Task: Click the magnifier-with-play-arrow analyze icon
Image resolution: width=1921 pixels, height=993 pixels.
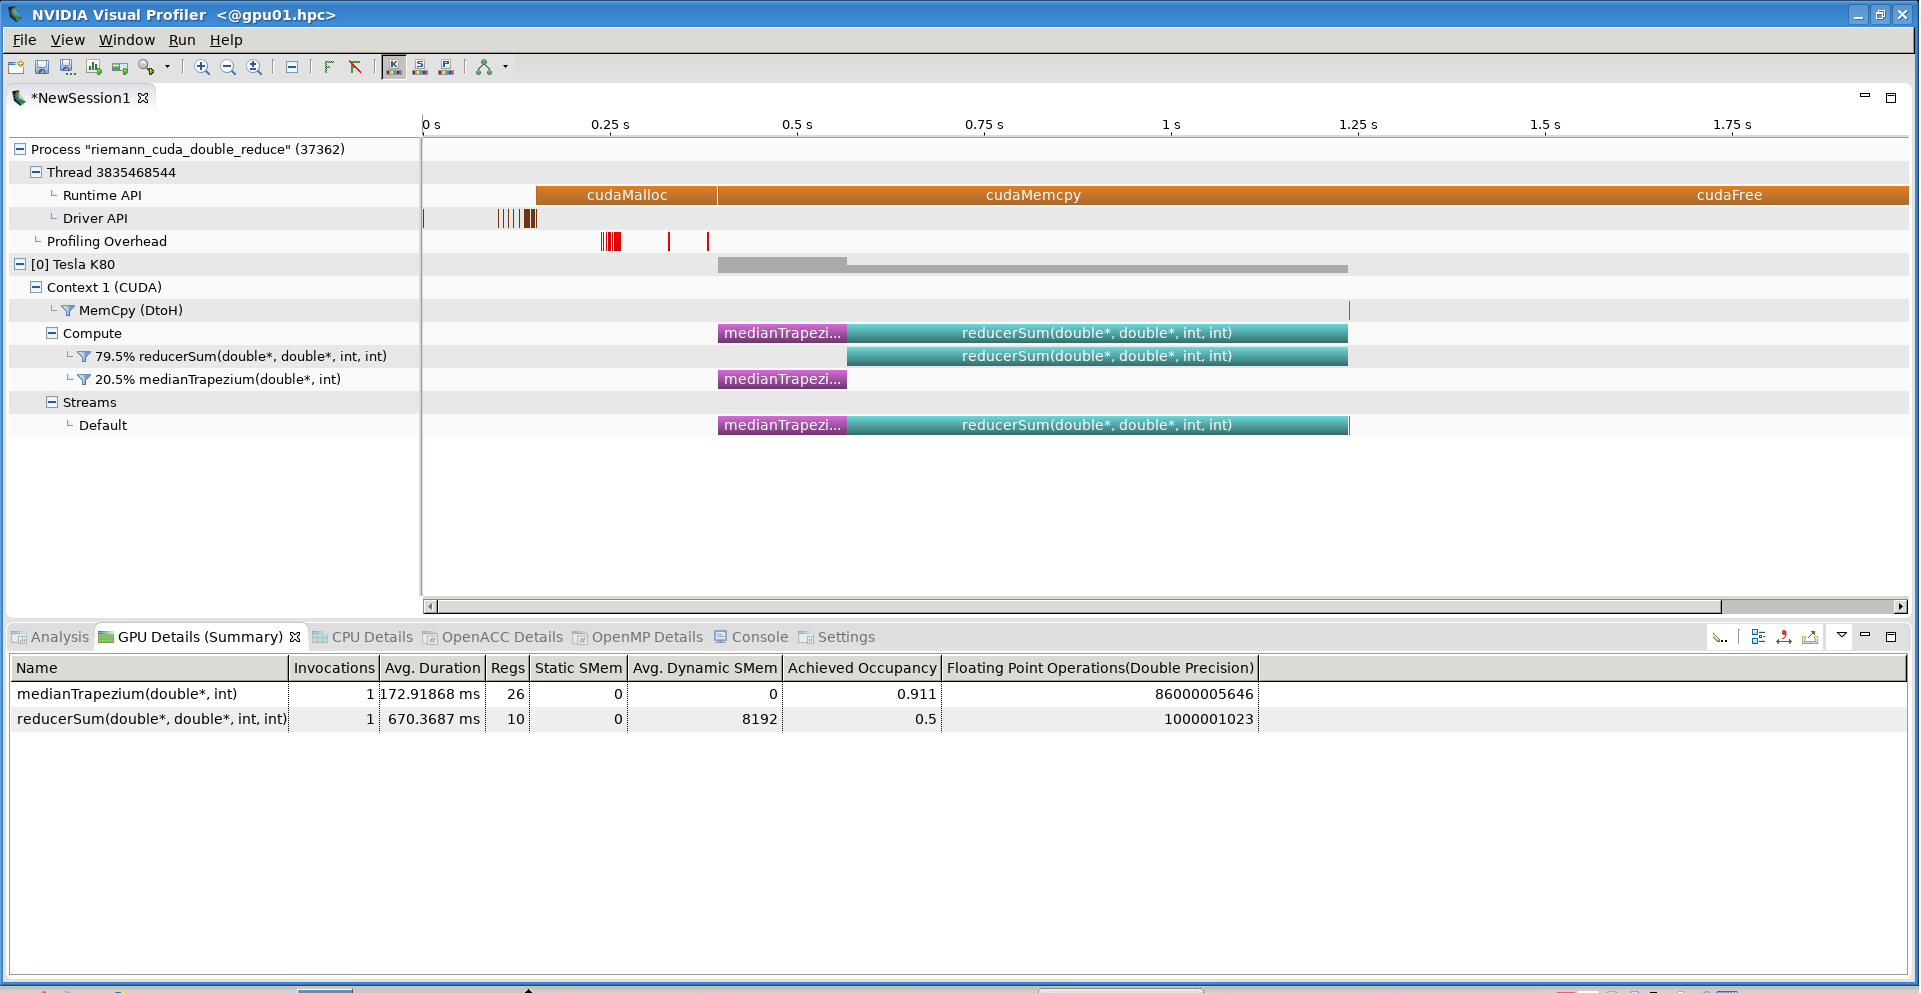Action: click(x=146, y=67)
